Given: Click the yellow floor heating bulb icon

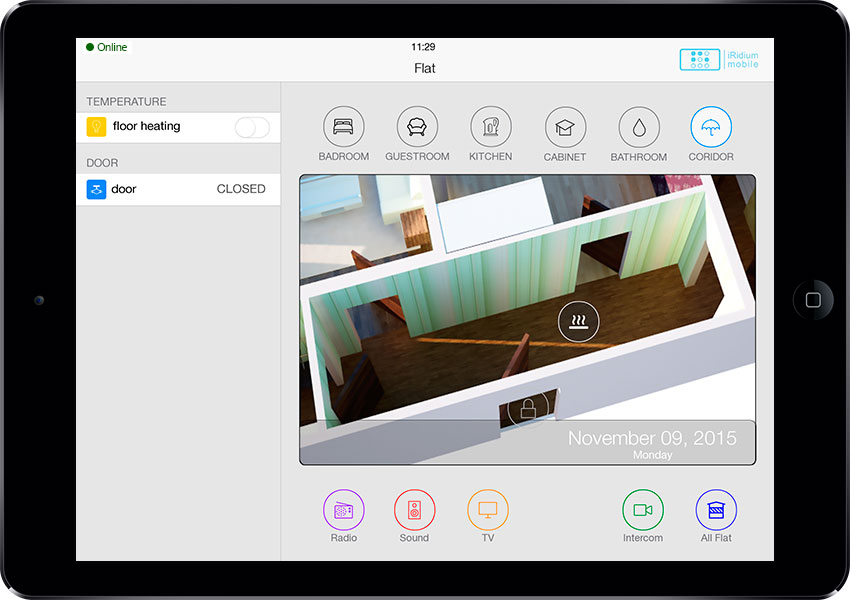Looking at the screenshot, I should coord(96,127).
